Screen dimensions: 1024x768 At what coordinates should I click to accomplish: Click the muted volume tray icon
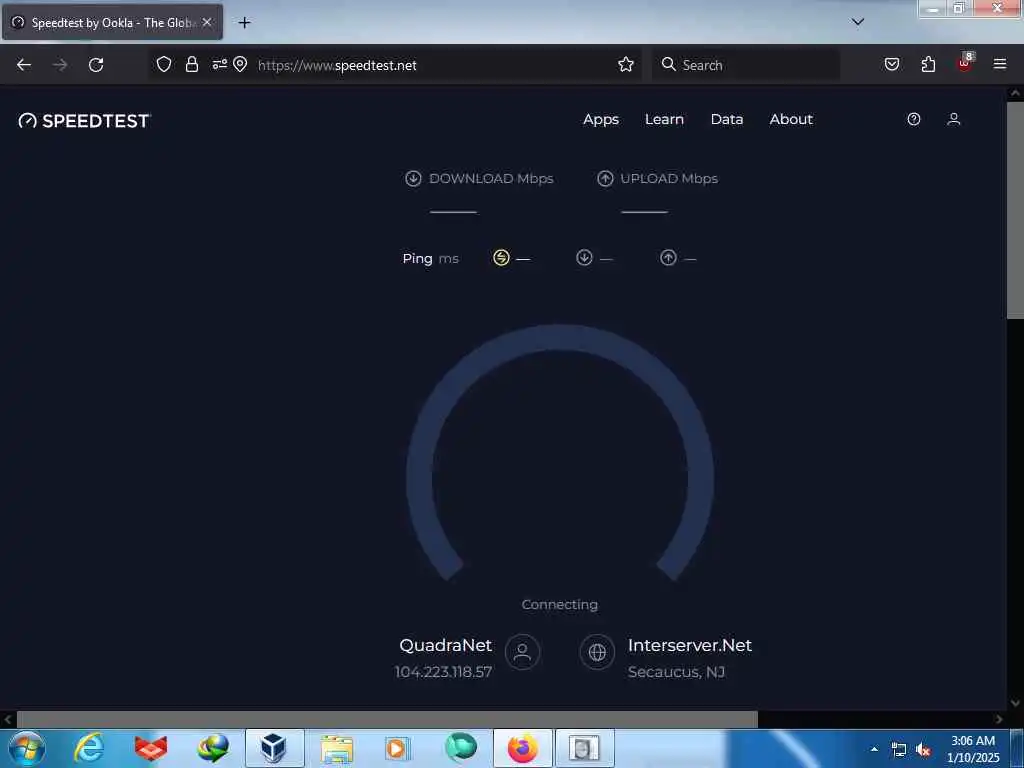(923, 750)
